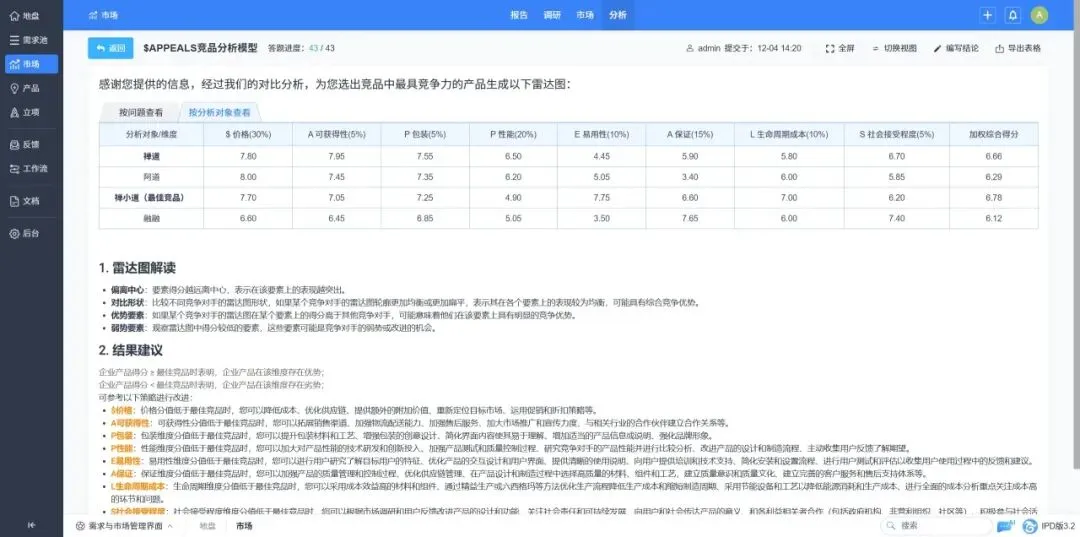Image resolution: width=1080 pixels, height=537 pixels.
Task: Open 后台 settings in the sidebar
Action: [25, 233]
